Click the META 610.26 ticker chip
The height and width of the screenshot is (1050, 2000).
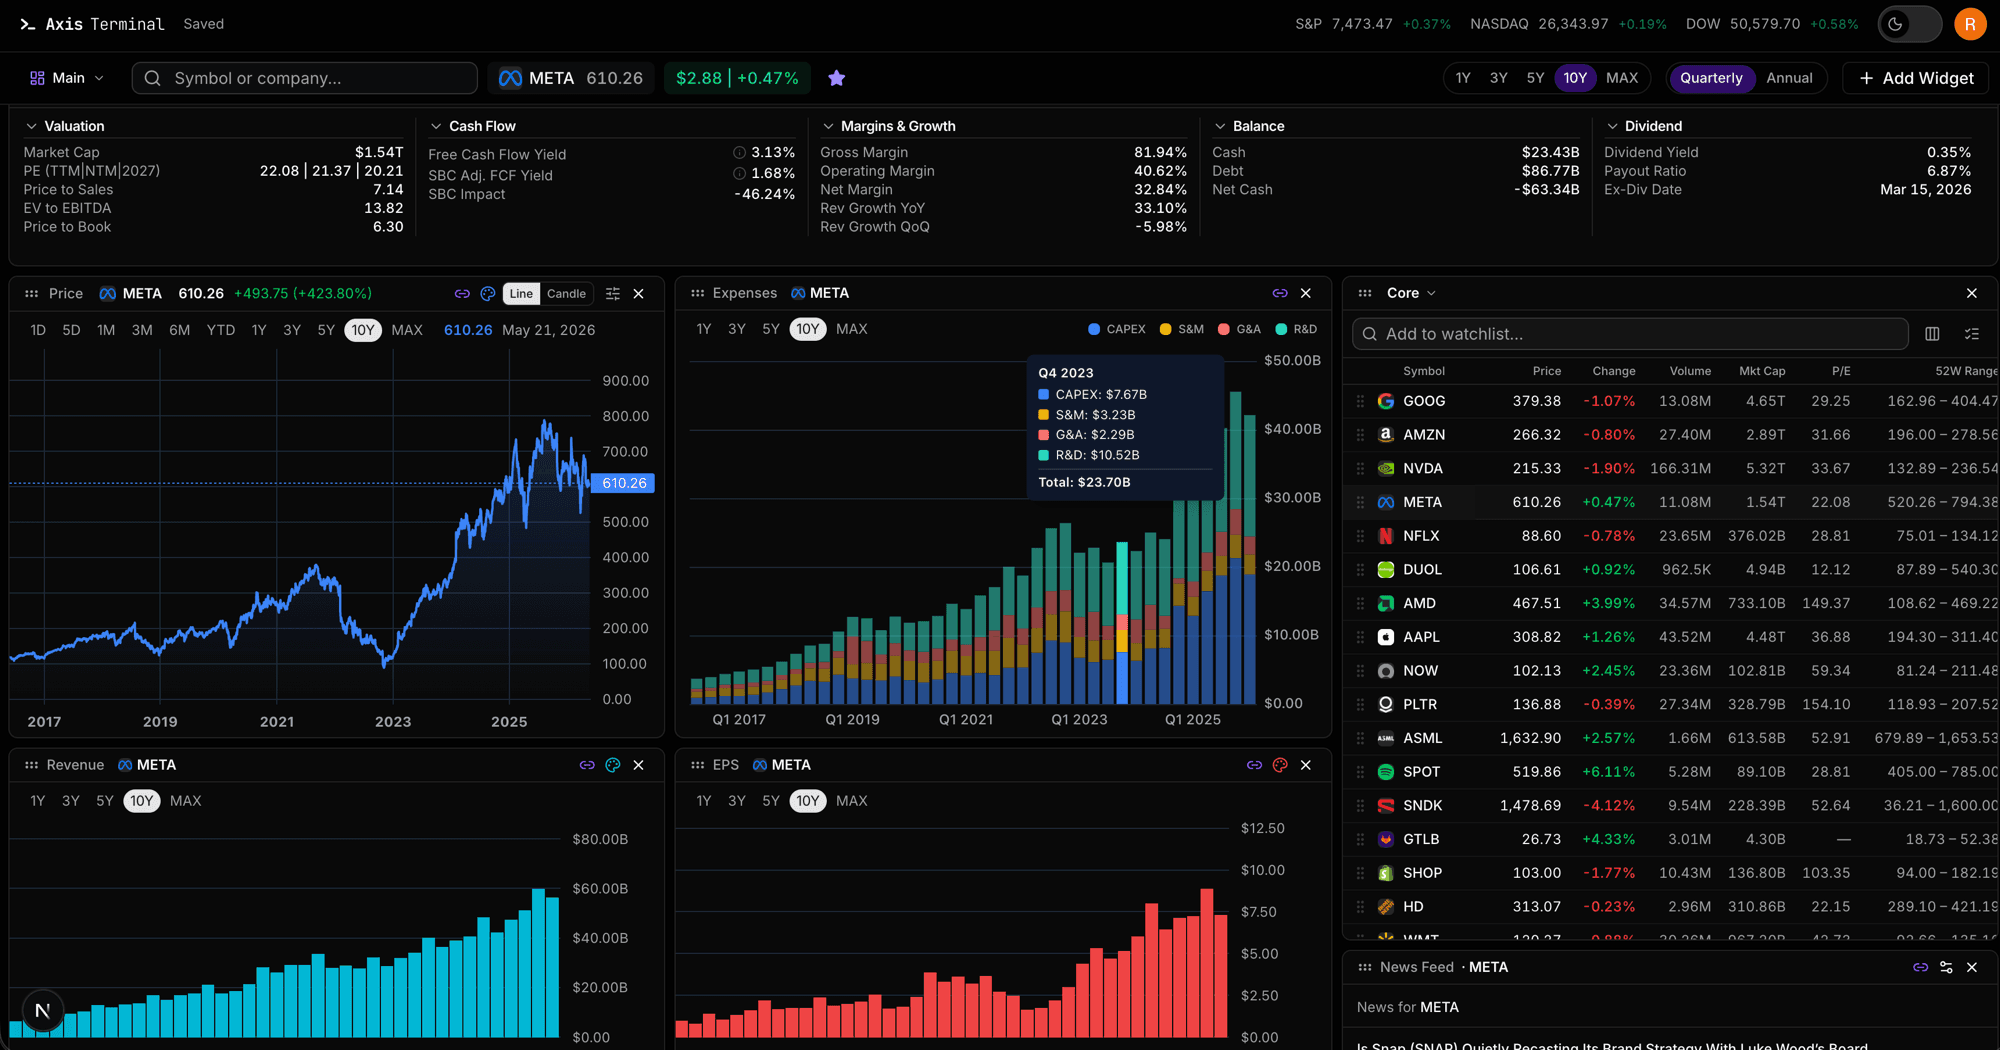[x=571, y=78]
